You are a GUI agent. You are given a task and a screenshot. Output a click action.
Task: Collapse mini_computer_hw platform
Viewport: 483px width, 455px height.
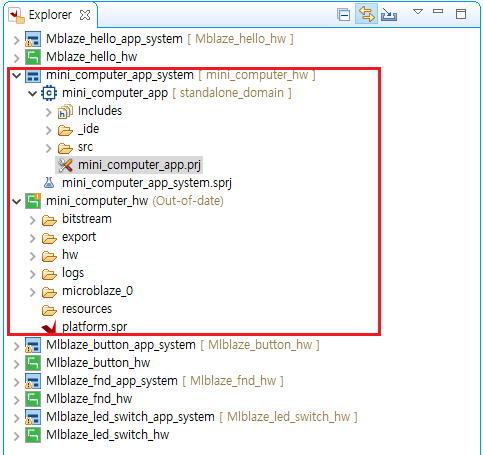tap(16, 201)
